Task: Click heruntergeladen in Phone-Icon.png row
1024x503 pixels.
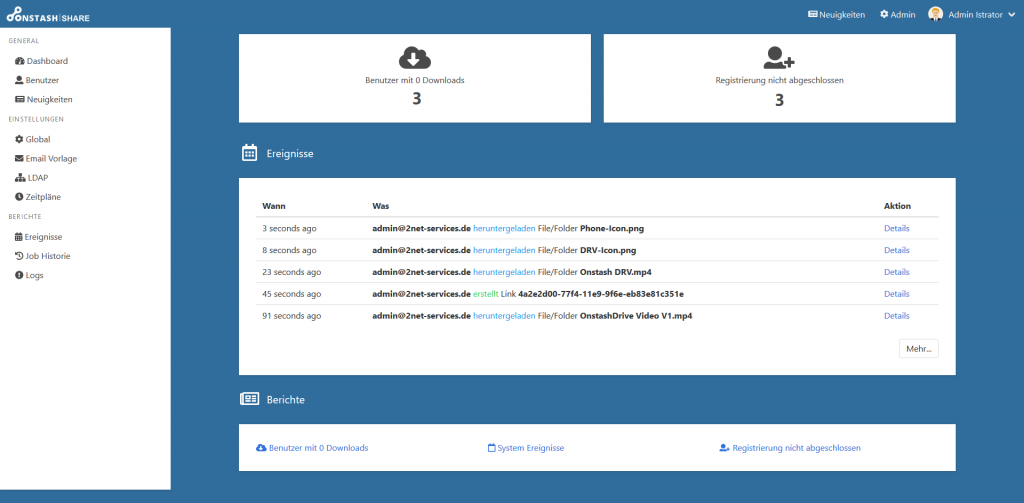Action: (504, 229)
